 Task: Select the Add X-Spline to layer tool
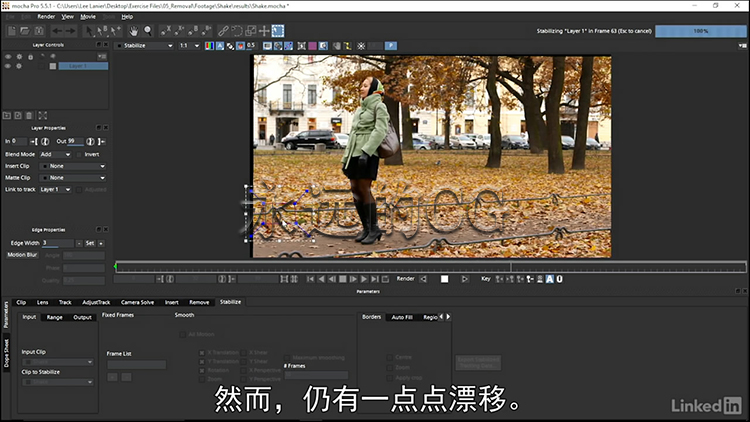(179, 31)
